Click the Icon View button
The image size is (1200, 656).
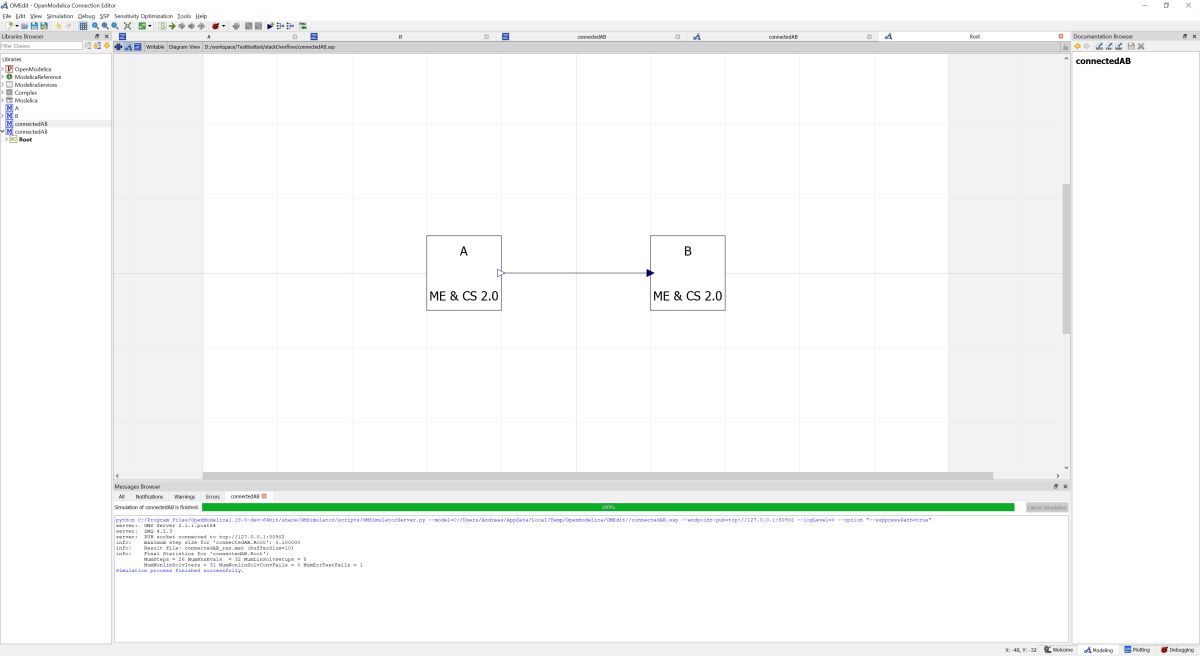(x=120, y=46)
